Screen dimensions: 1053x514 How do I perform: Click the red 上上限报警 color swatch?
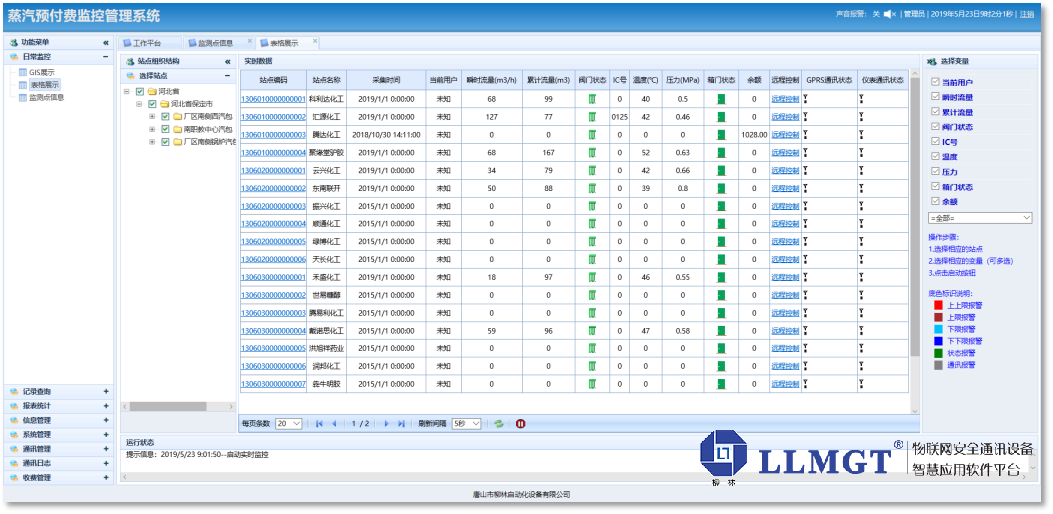[x=937, y=305]
